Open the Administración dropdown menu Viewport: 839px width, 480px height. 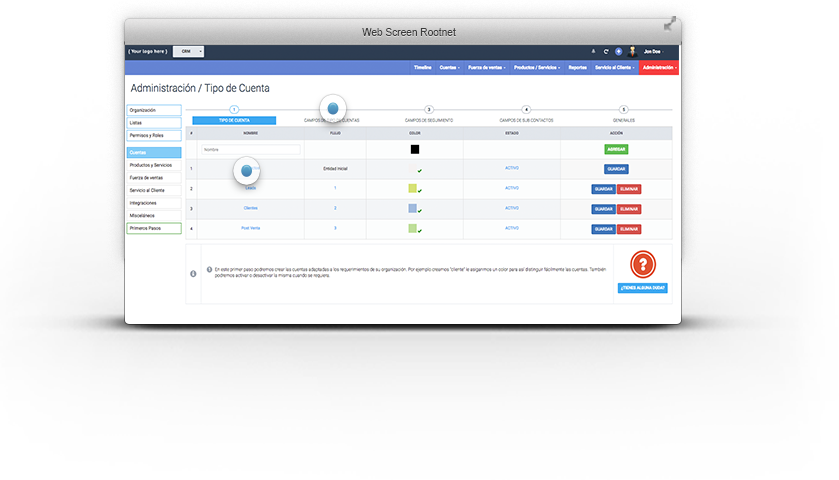pos(660,67)
